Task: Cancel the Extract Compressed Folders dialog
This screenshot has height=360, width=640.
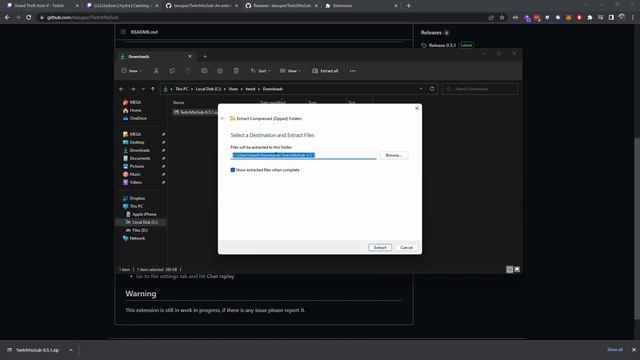Action: pos(407,247)
